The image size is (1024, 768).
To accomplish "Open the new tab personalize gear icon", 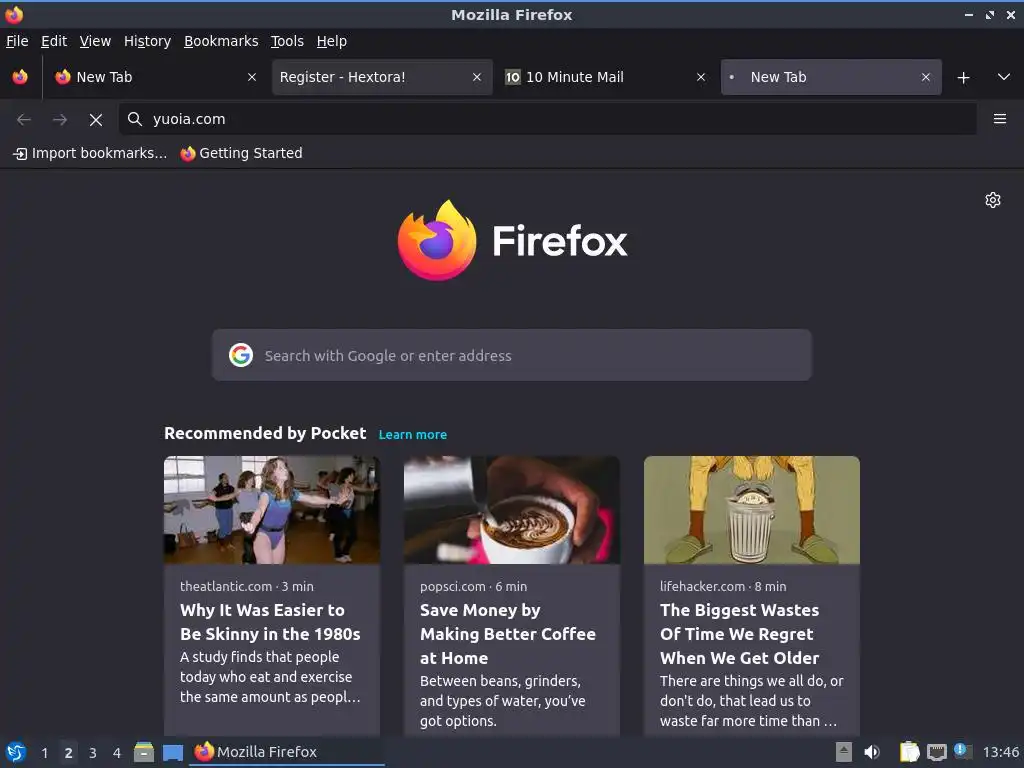I will (x=993, y=200).
